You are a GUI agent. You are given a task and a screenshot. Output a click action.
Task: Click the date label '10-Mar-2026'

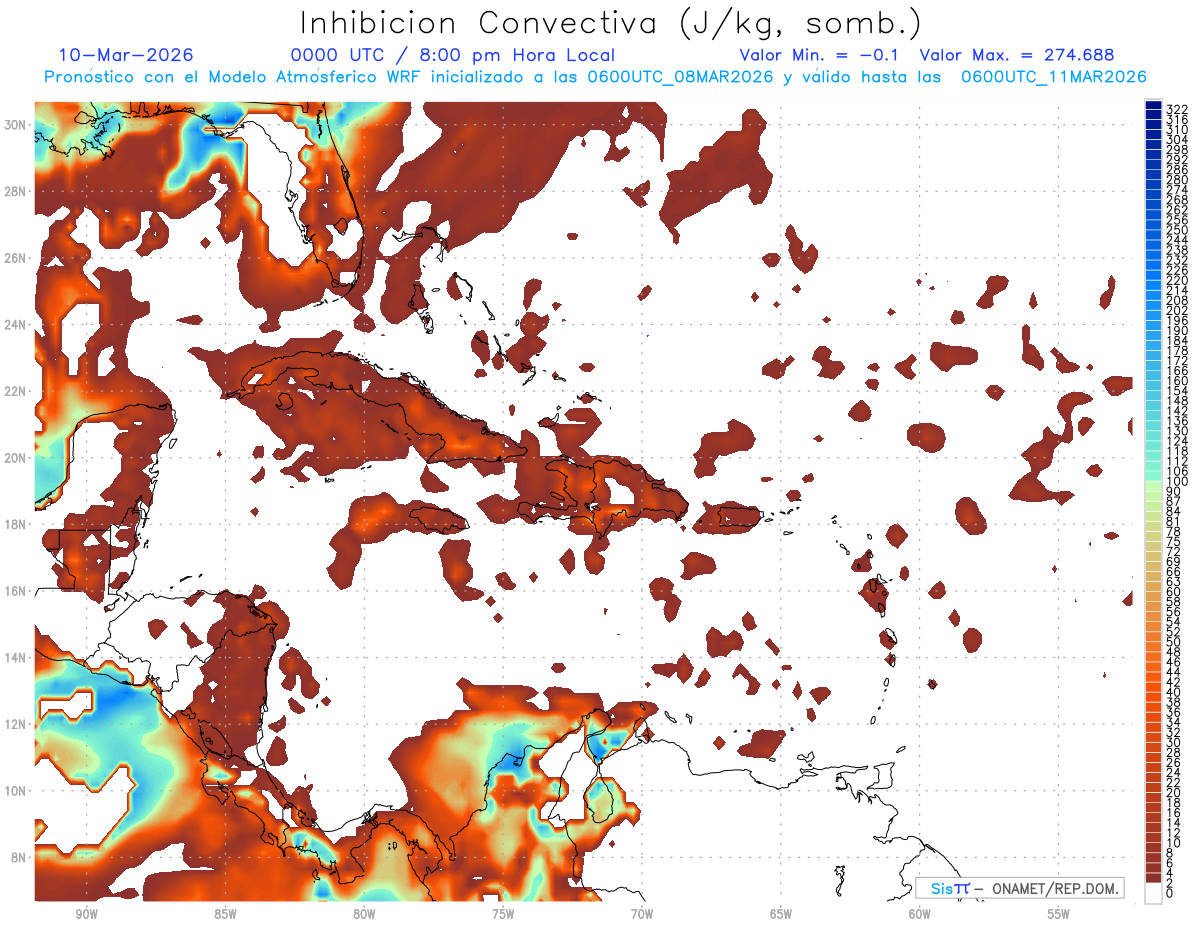pyautogui.click(x=126, y=55)
